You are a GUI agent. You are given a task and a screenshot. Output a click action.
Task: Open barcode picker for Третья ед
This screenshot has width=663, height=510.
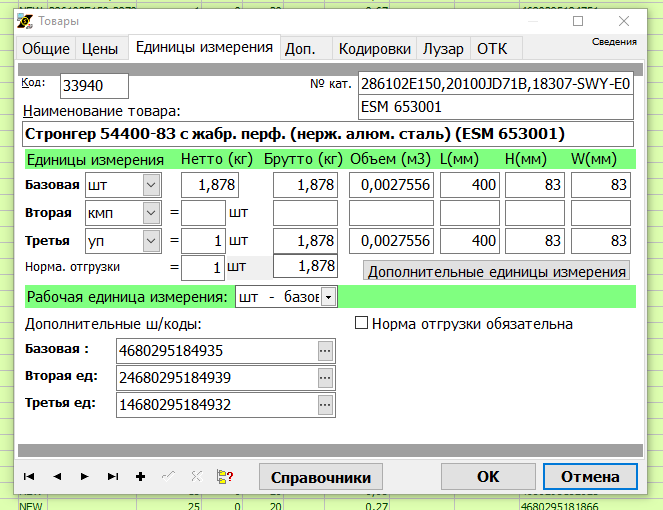point(325,405)
